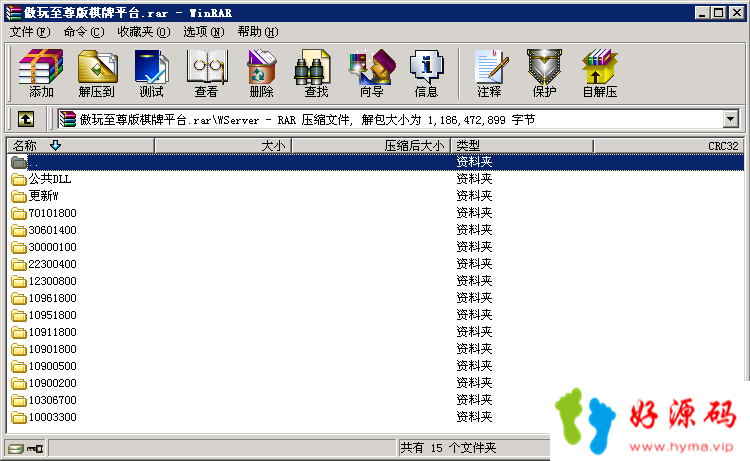750x461 pixels.
Task: Select folder name 10306700
Action: (x=53, y=400)
